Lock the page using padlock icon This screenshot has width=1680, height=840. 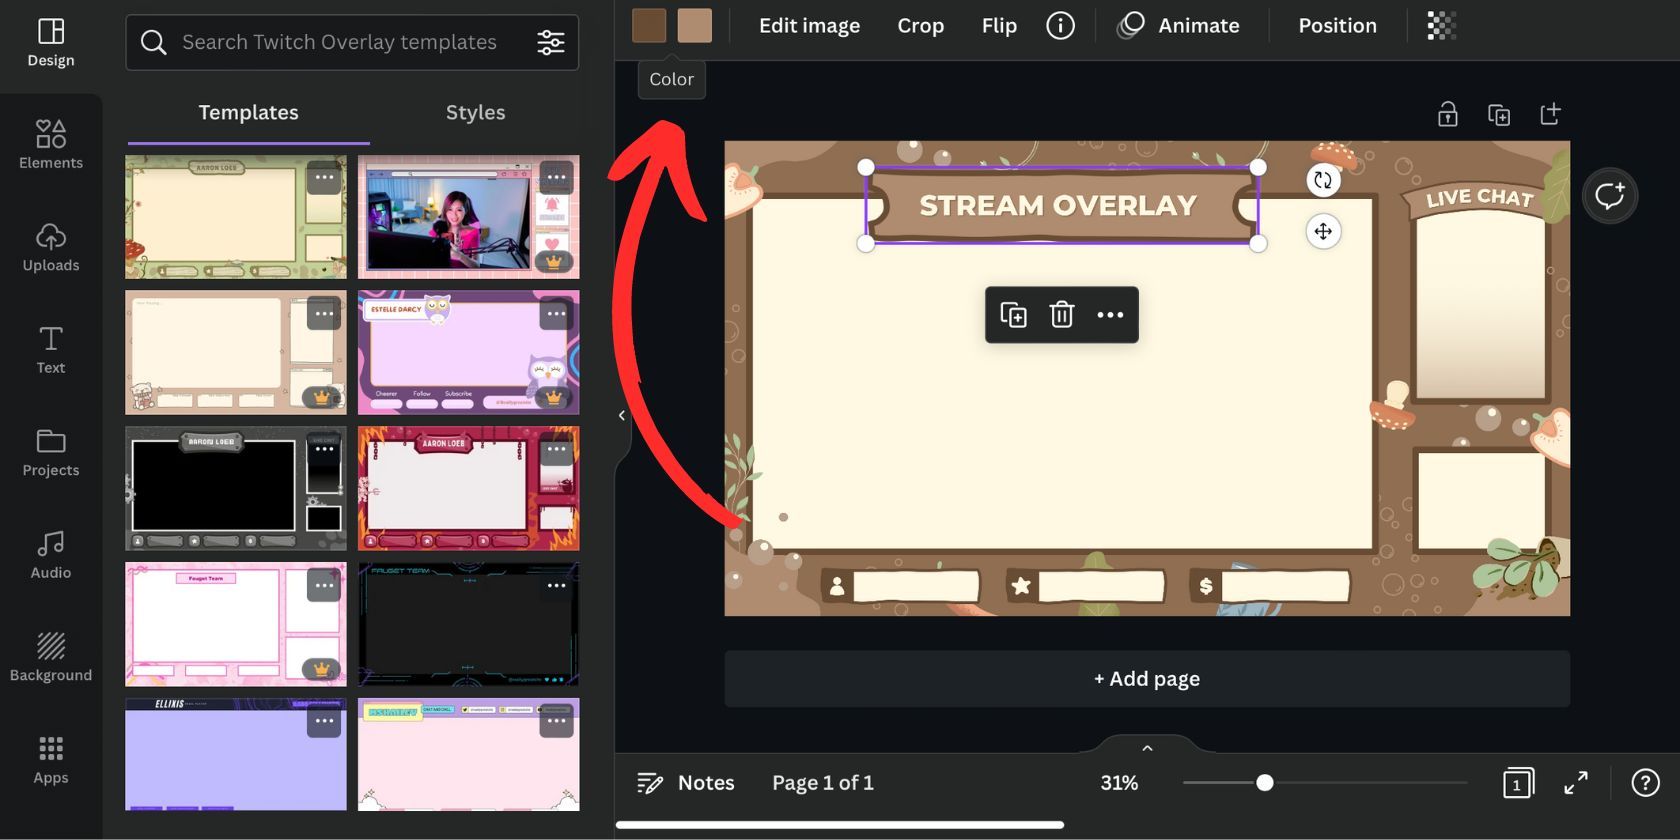[x=1447, y=115]
